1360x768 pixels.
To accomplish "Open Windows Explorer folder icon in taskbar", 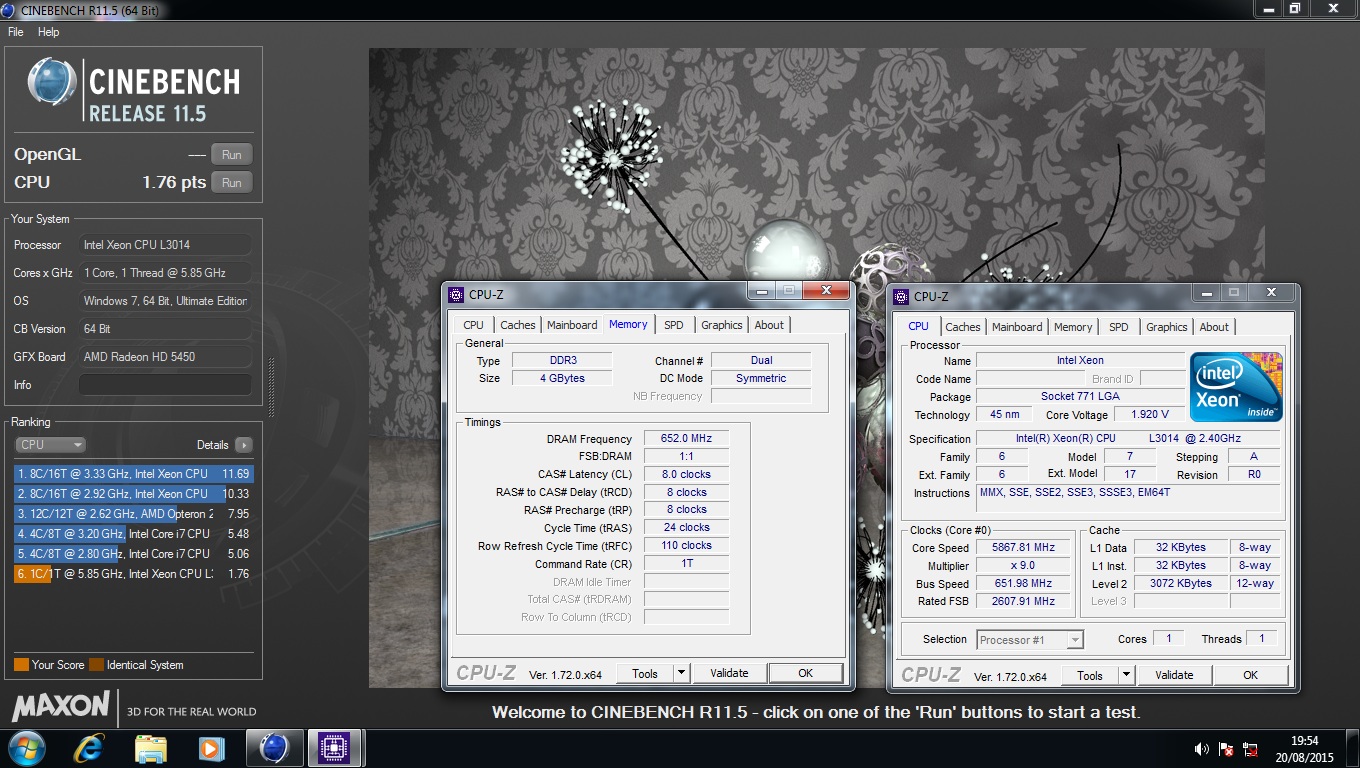I will point(150,748).
